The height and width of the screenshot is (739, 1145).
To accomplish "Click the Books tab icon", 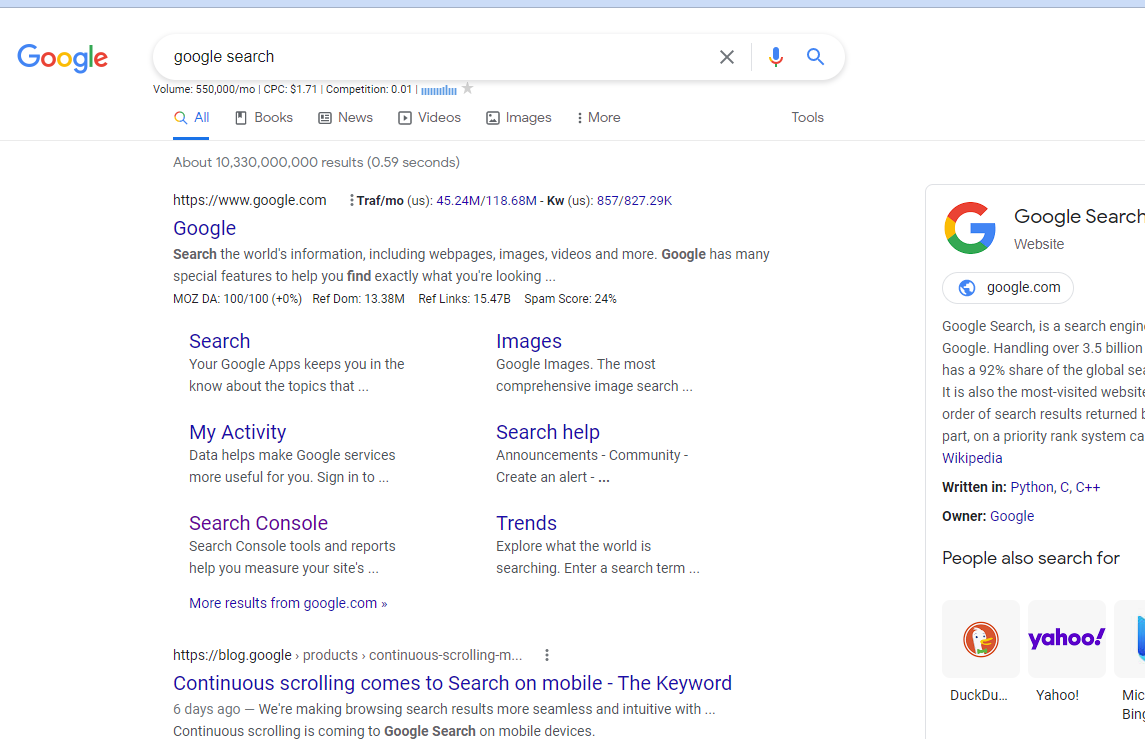I will (239, 117).
